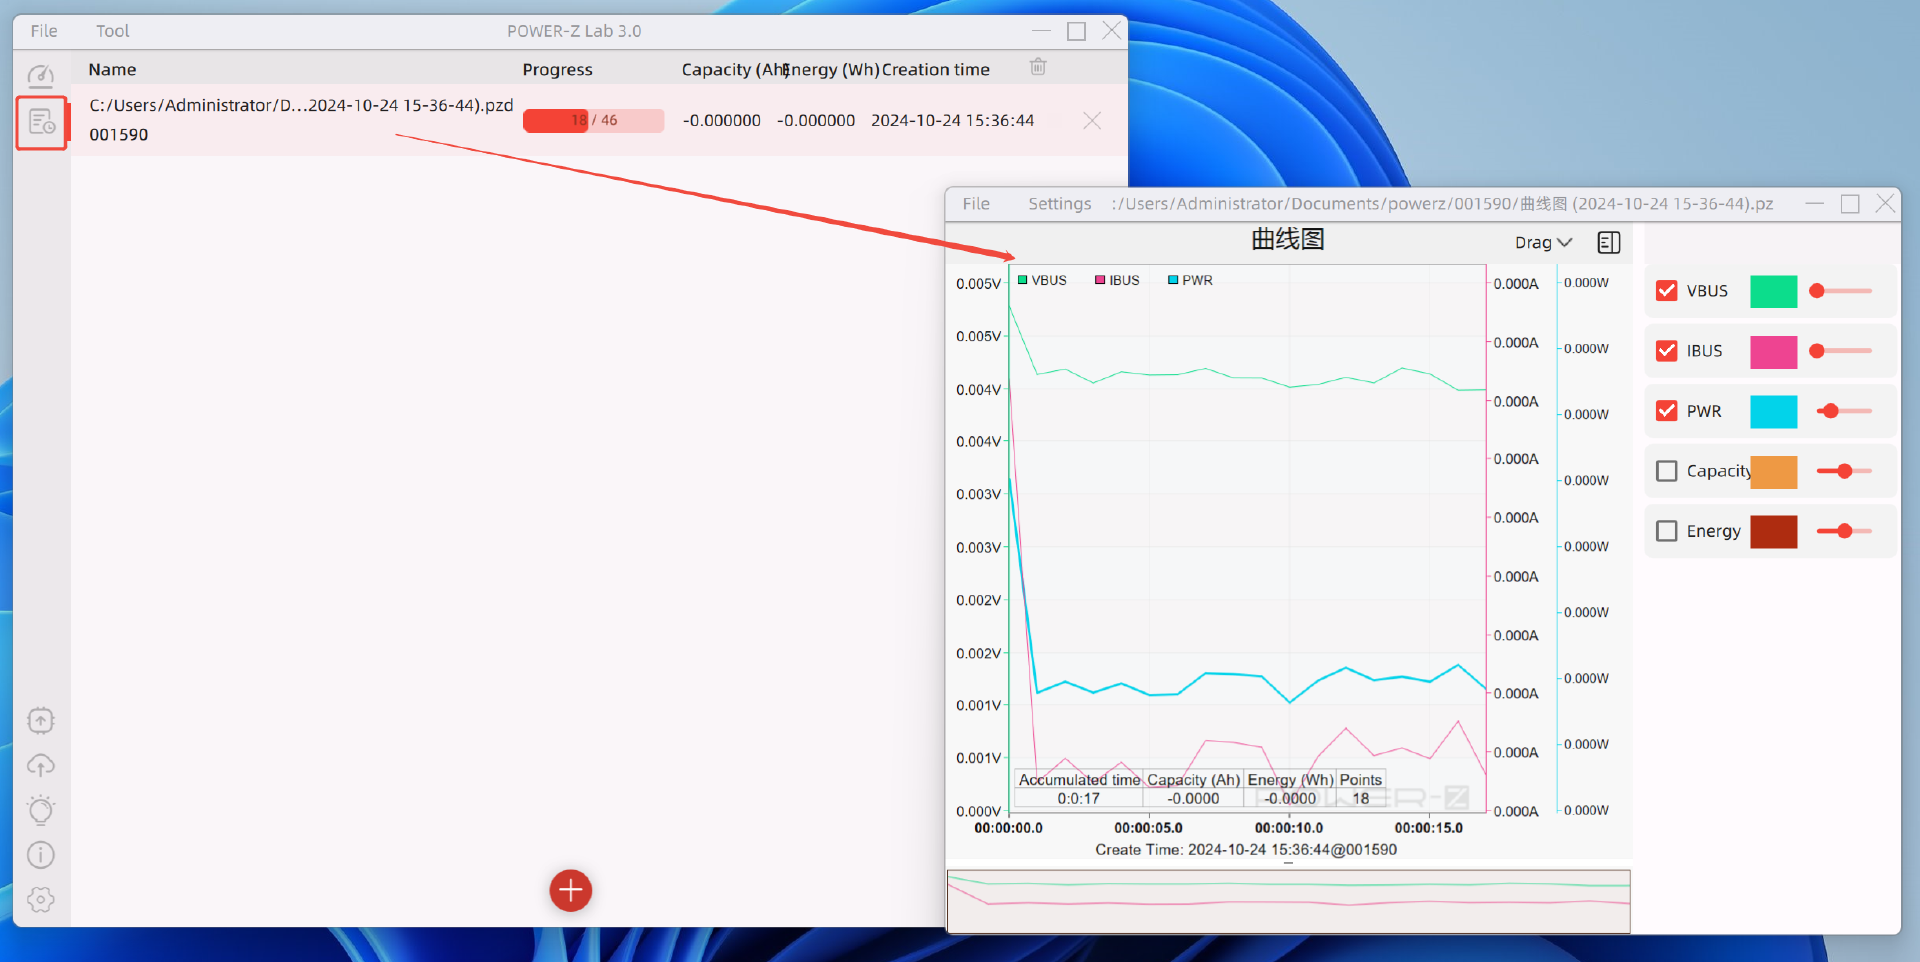Enable the Capacity curve checkbox
Screen dimensions: 1920x962
click(x=1667, y=470)
